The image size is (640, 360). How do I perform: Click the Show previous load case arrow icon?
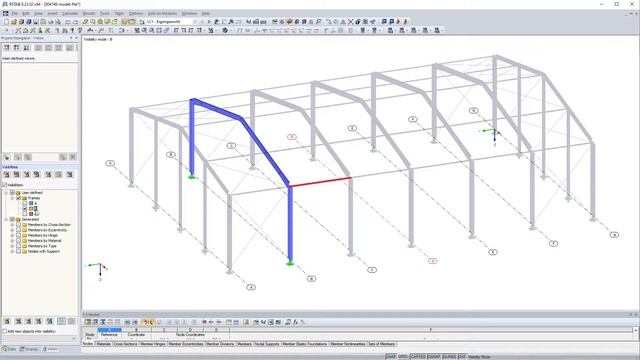coord(202,22)
